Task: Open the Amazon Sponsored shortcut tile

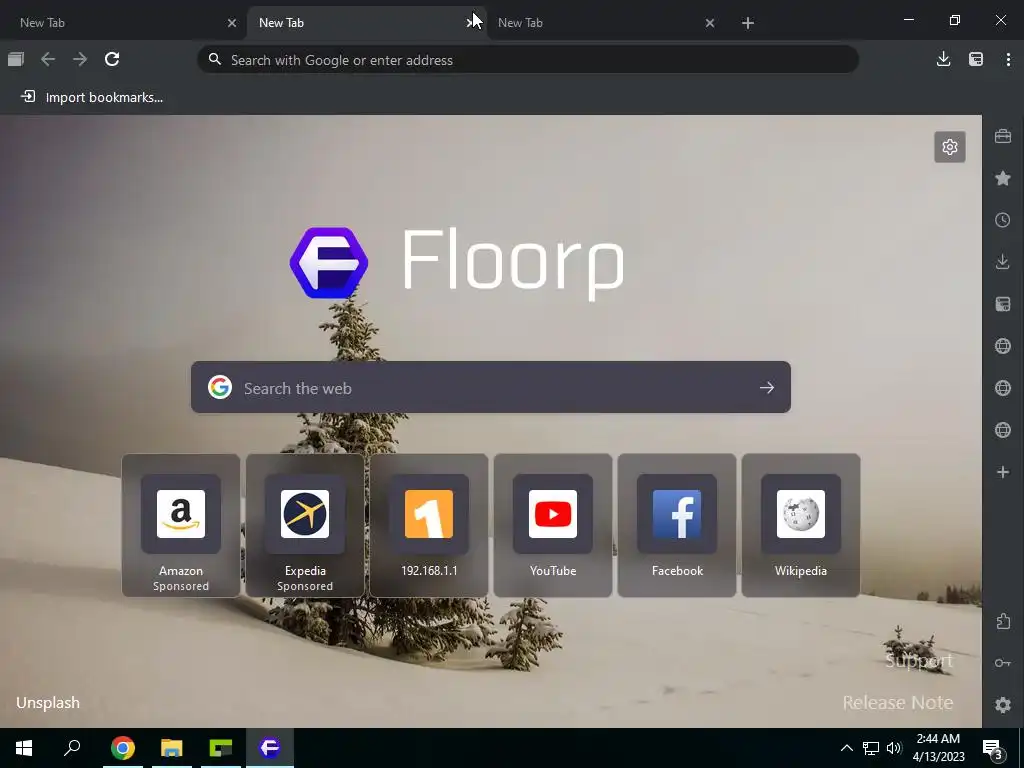Action: click(181, 525)
